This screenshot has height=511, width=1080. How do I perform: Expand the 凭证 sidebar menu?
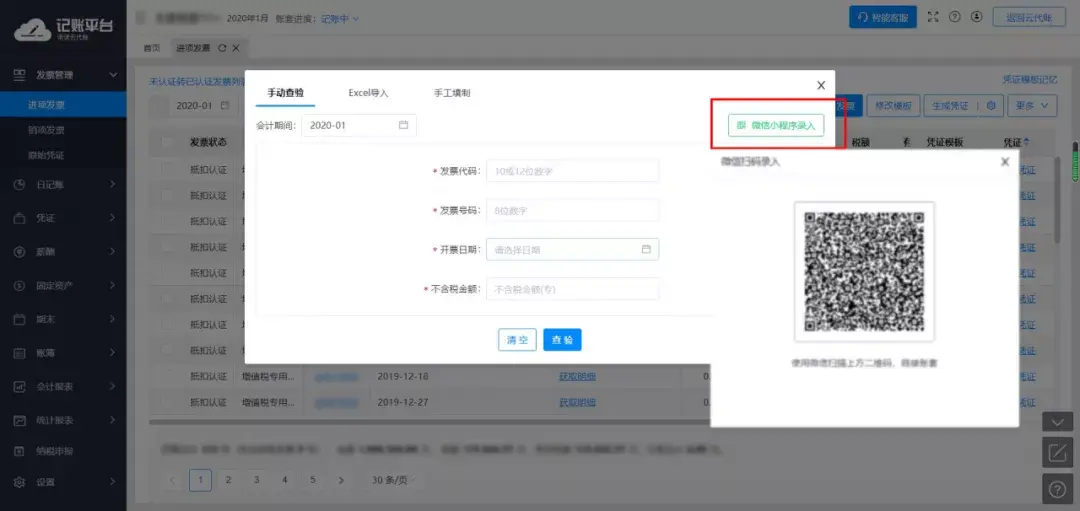(63, 218)
